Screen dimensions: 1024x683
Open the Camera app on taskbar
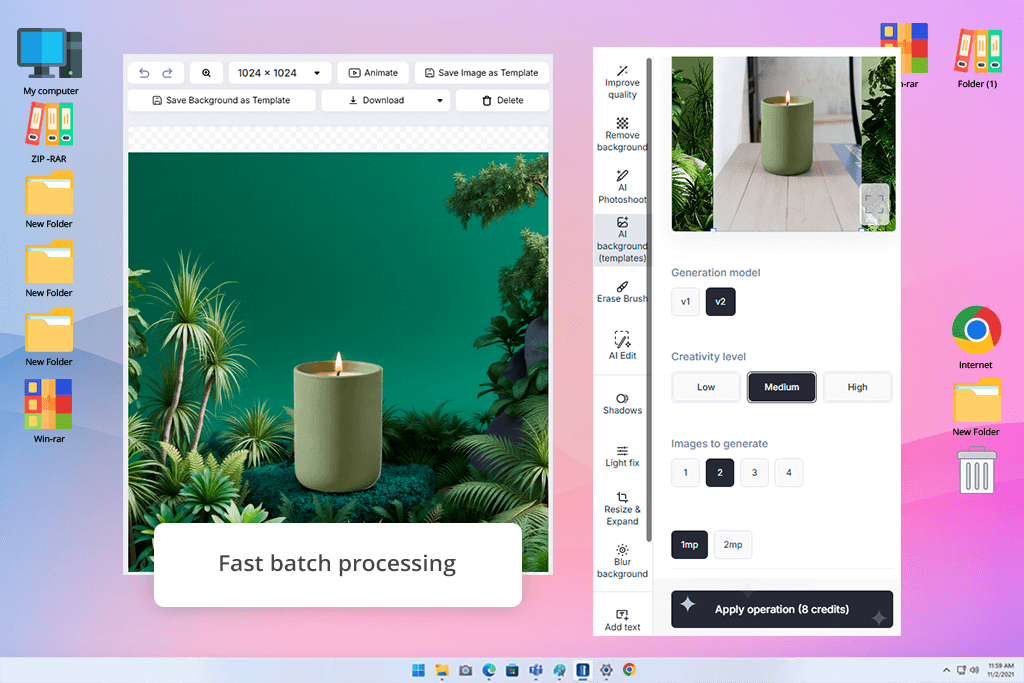[466, 670]
